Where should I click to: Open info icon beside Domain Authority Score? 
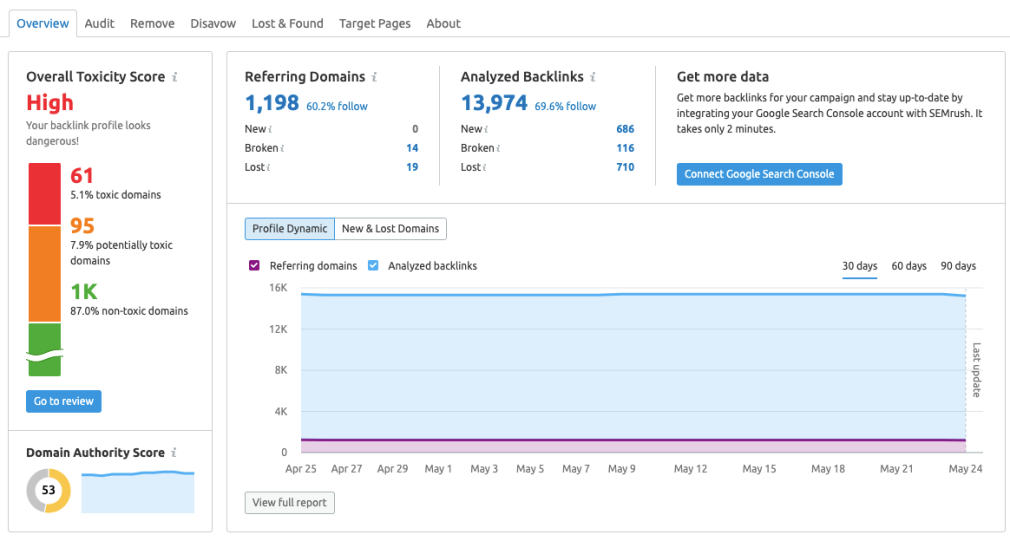click(174, 453)
